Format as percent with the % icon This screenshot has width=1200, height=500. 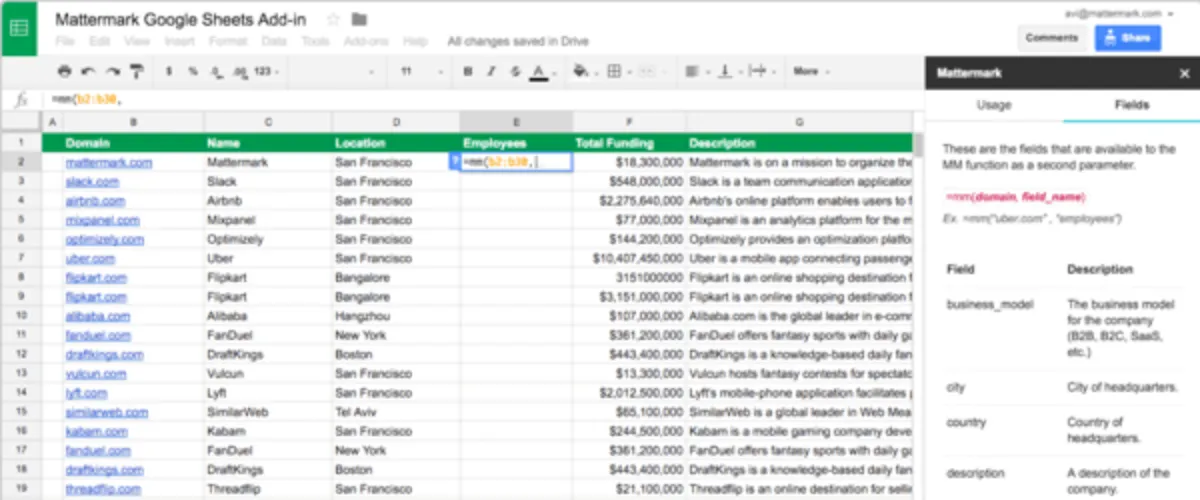(x=192, y=71)
